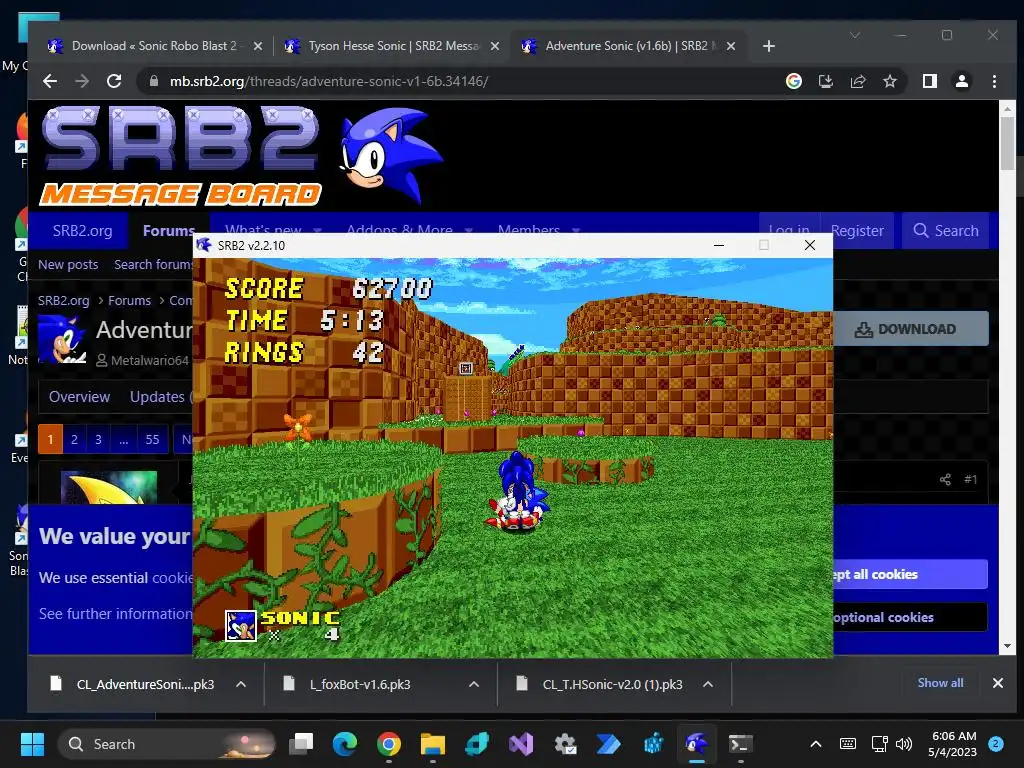The height and width of the screenshot is (768, 1024).
Task: Open a new browser tab
Action: tap(769, 46)
